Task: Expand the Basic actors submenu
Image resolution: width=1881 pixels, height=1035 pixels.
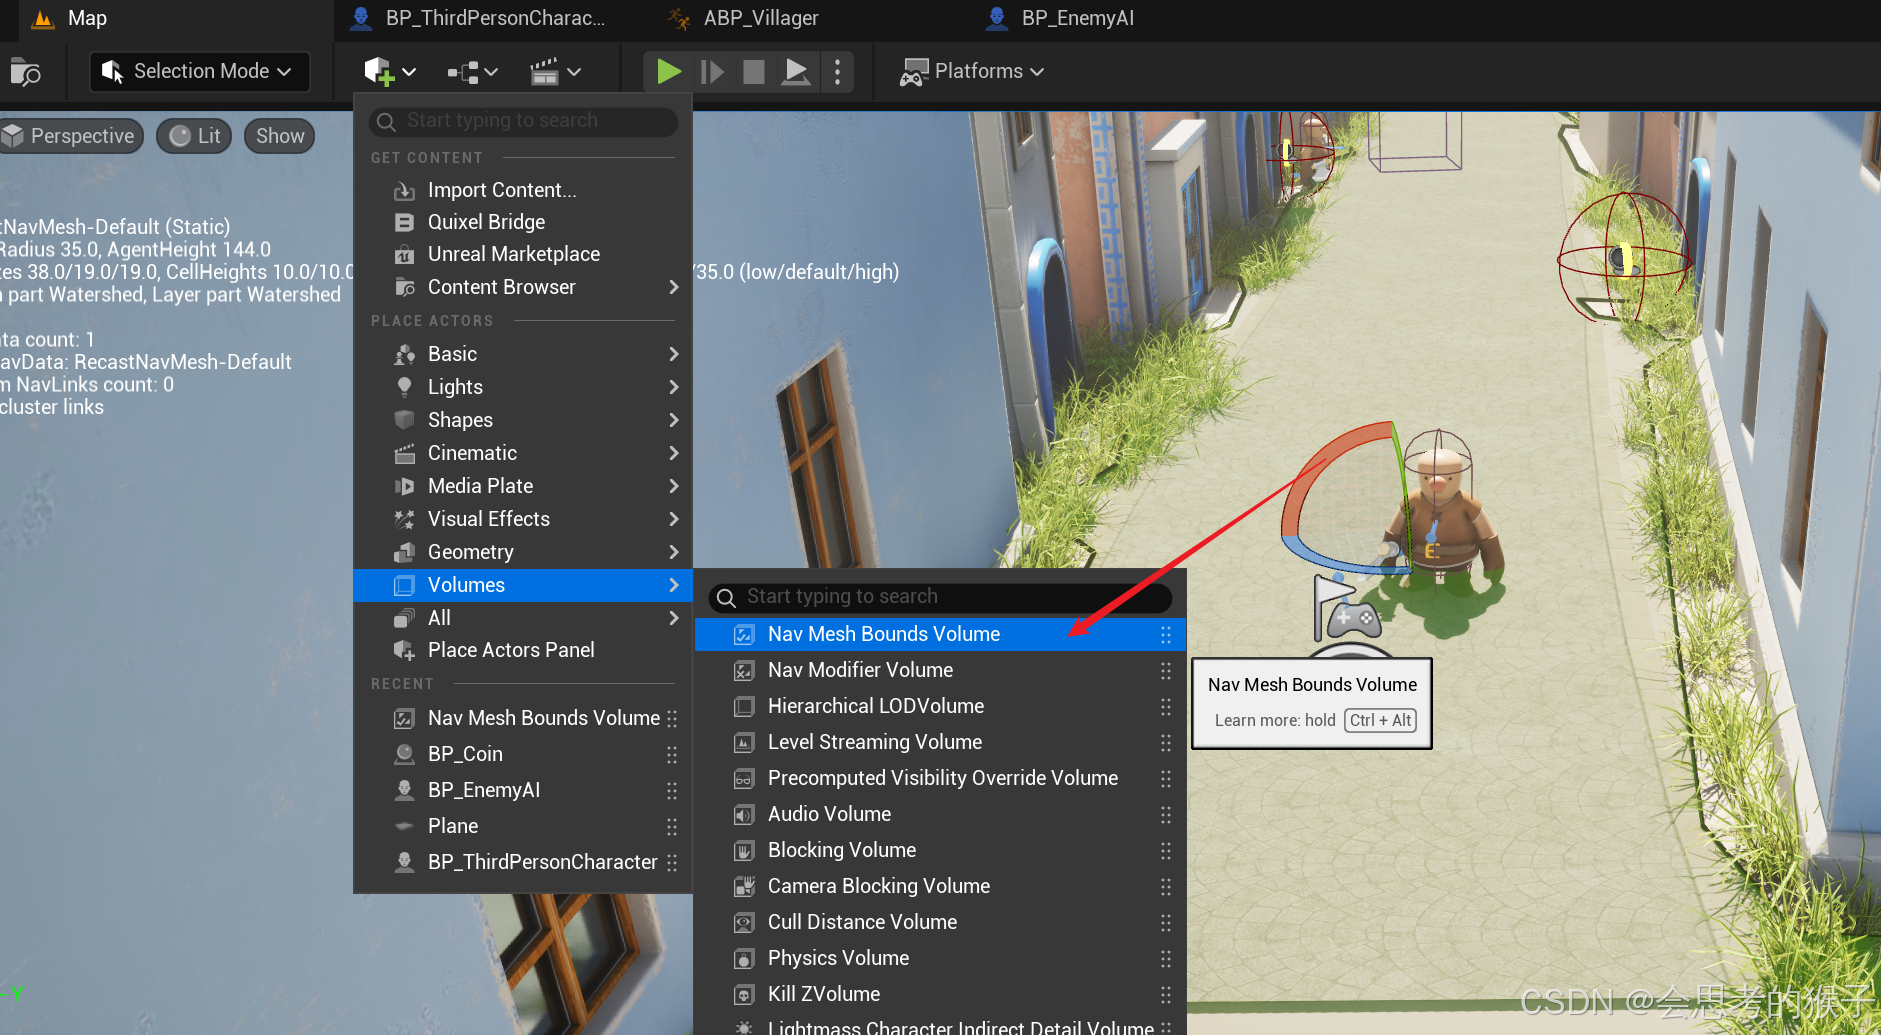Action: pos(523,354)
